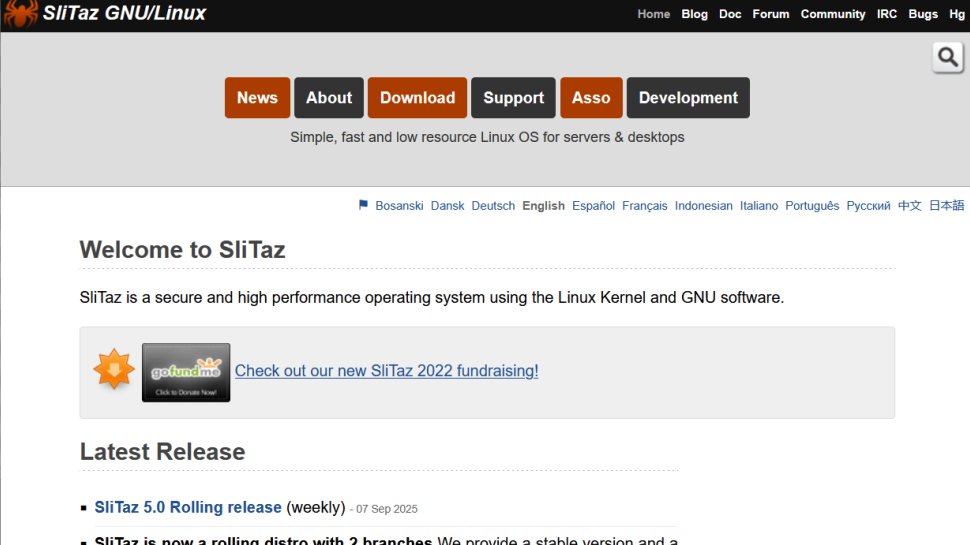
Task: Switch language to Français
Action: coord(645,205)
